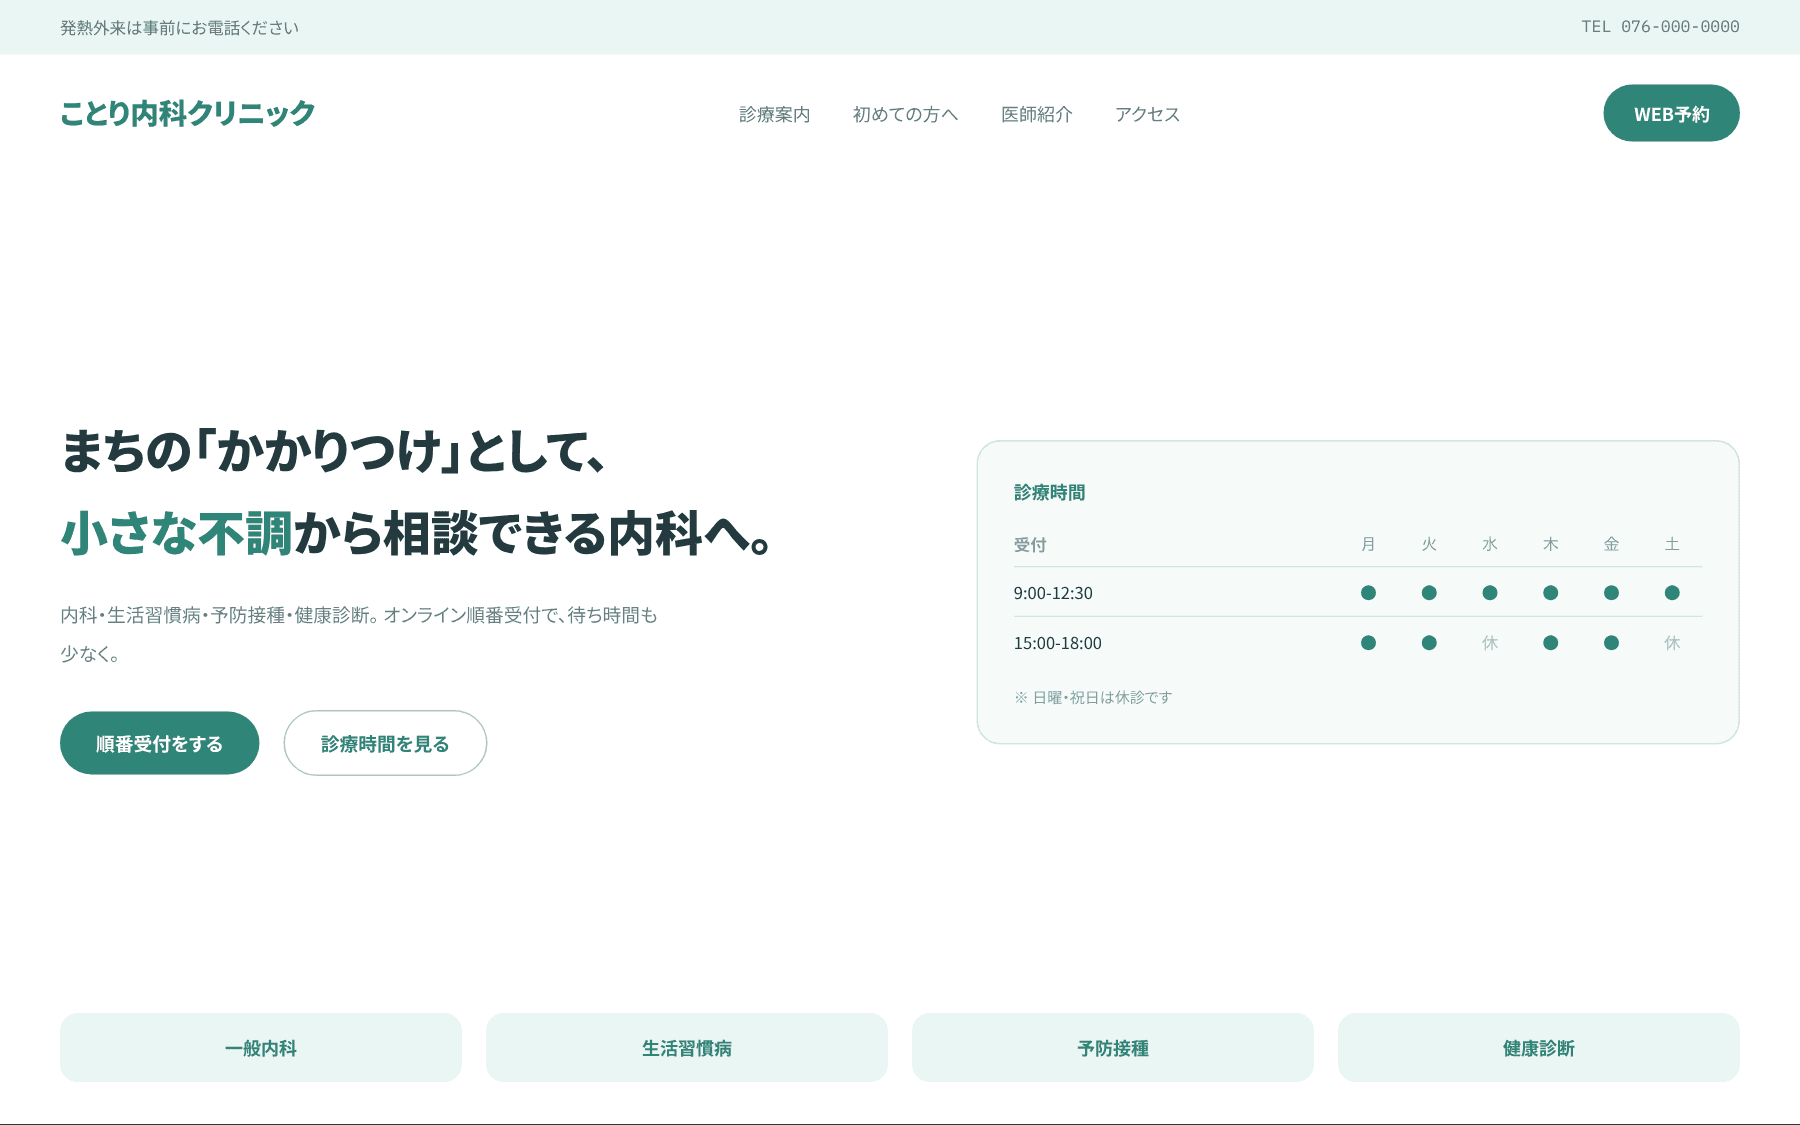Click the 診療時間 card heading
Viewport: 1800px width, 1125px height.
tap(1049, 492)
